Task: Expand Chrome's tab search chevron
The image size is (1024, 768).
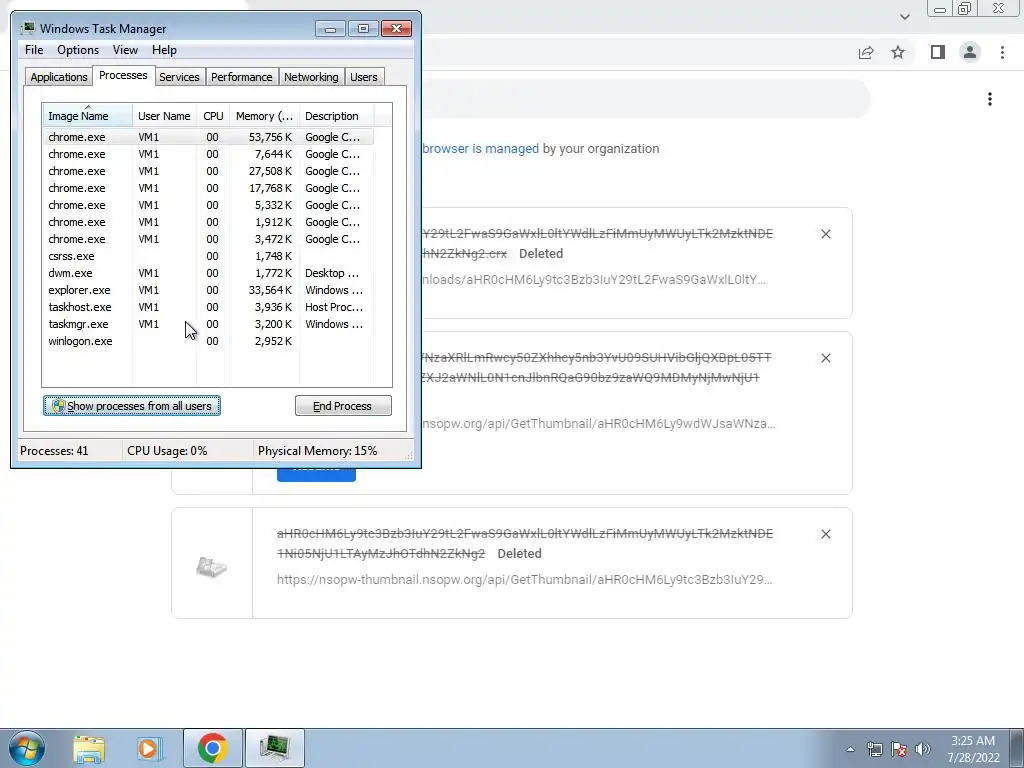Action: pyautogui.click(x=904, y=17)
